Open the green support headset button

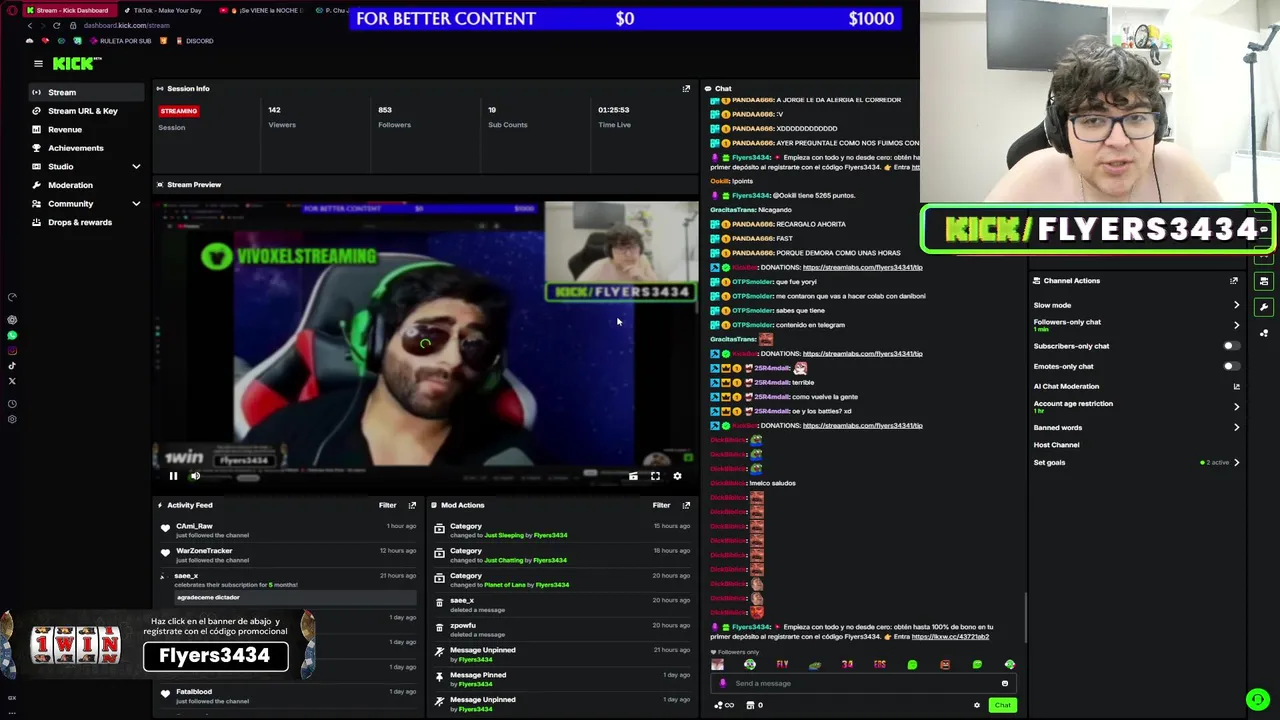tap(1257, 699)
